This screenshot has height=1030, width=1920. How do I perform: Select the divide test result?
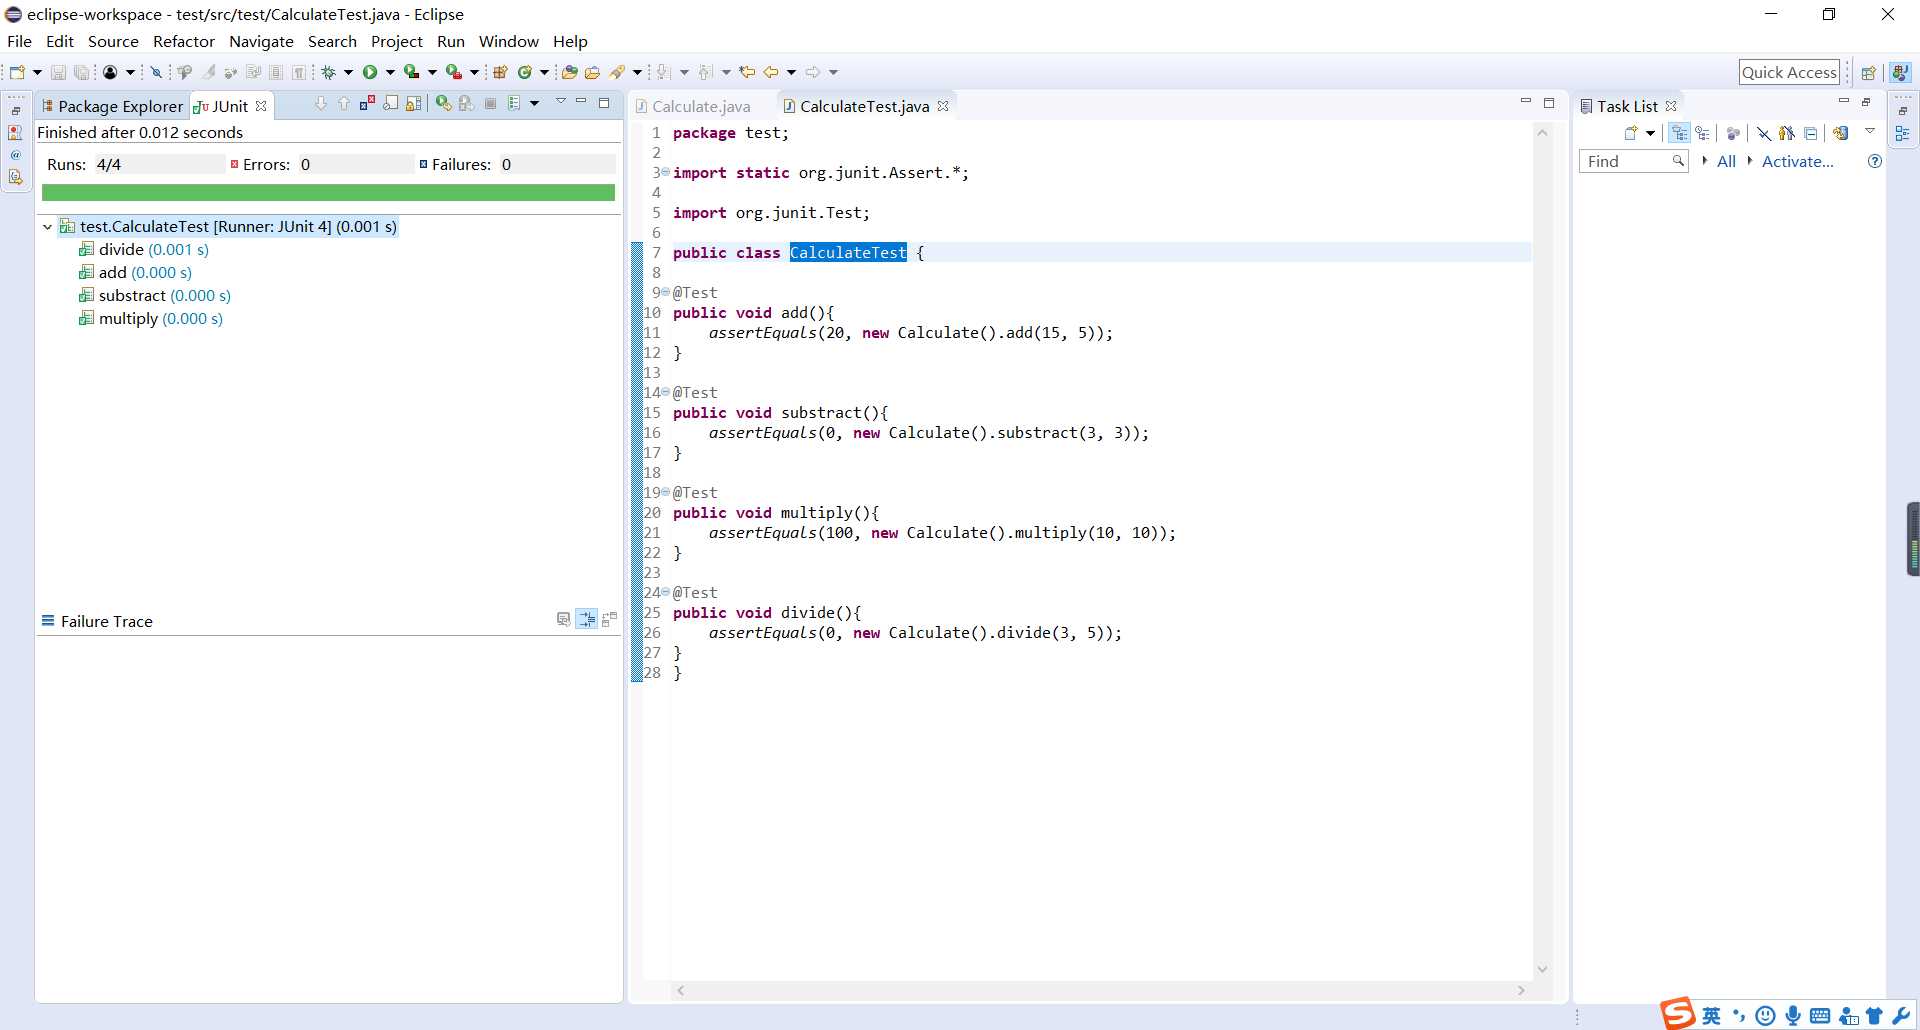(144, 250)
